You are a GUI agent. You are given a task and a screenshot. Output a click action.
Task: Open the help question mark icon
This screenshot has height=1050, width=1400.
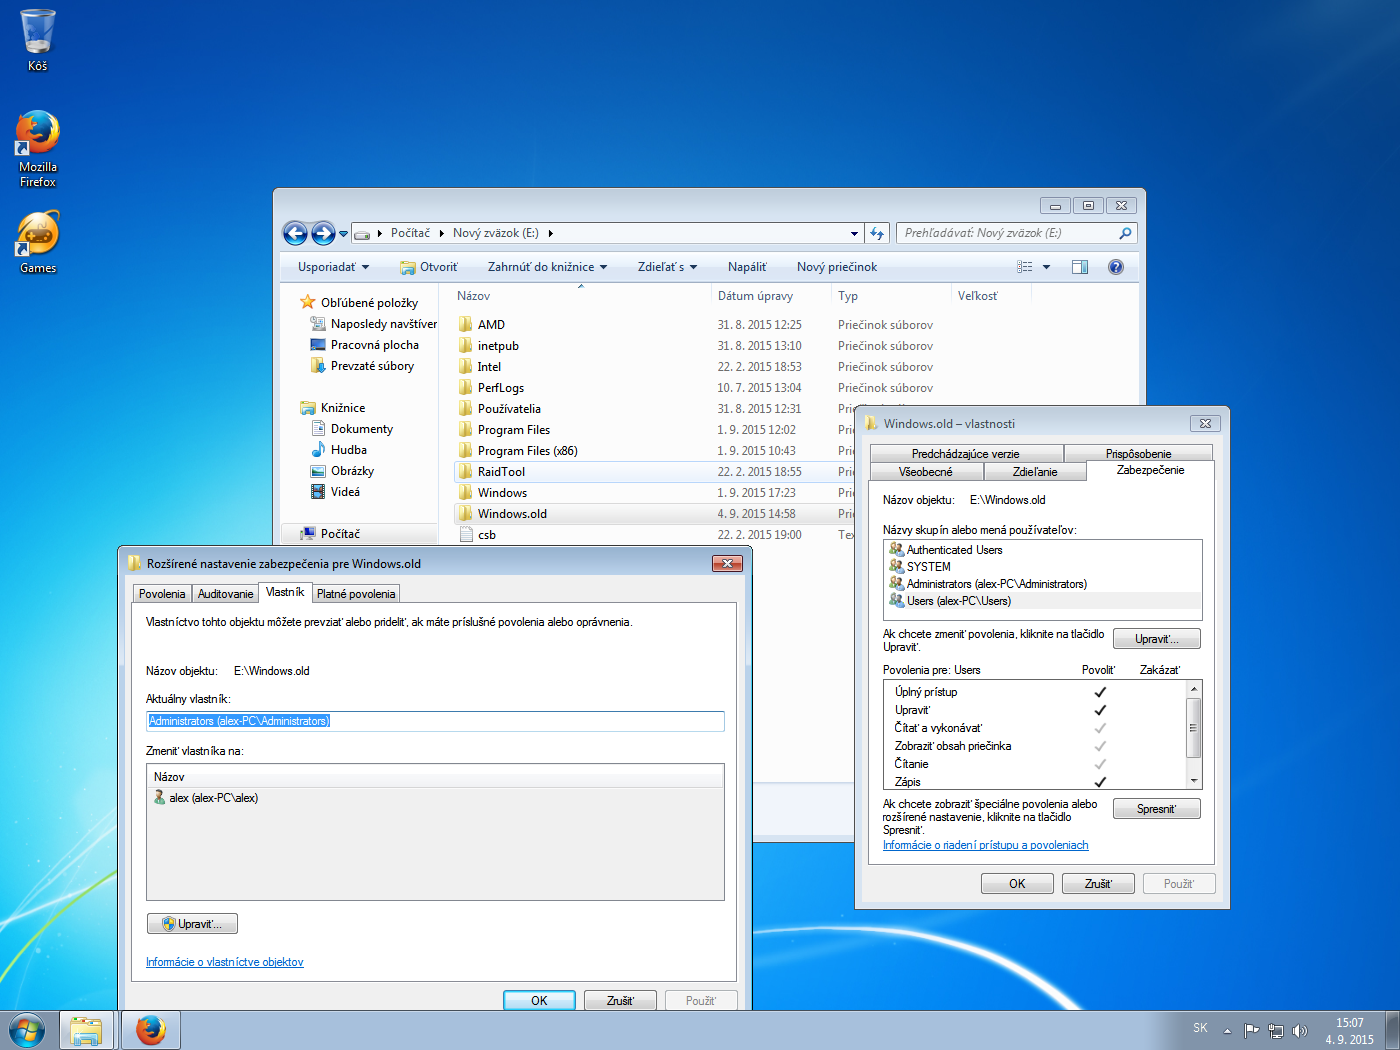tap(1116, 267)
